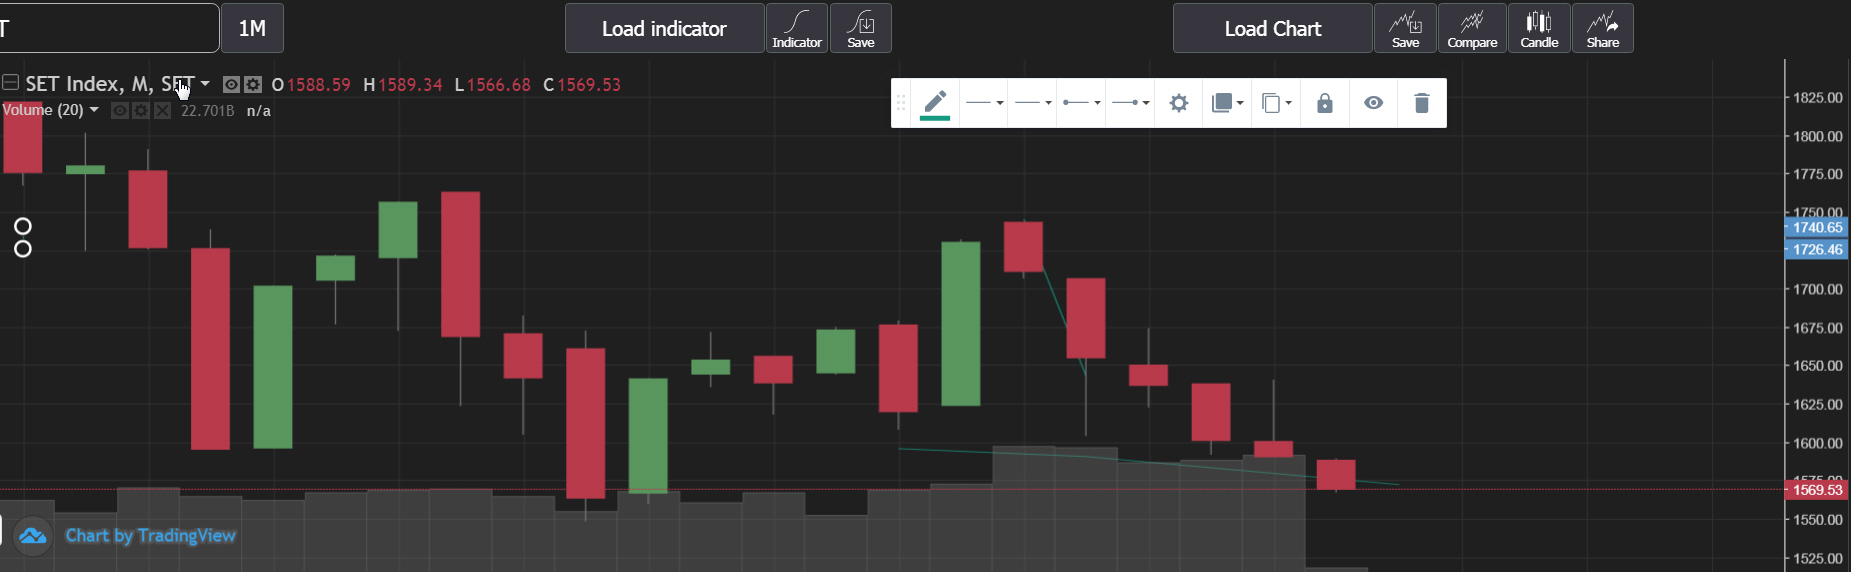Viewport: 1851px width, 572px height.
Task: Click the TradingView cloud logo
Action: tap(32, 536)
